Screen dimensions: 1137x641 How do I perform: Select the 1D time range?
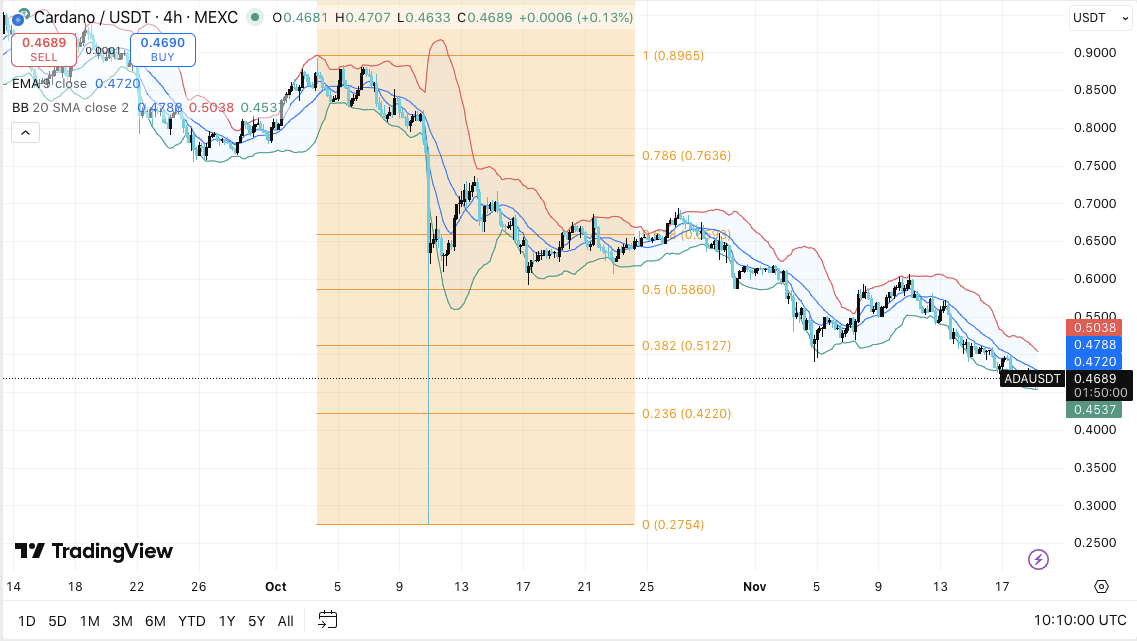(26, 621)
